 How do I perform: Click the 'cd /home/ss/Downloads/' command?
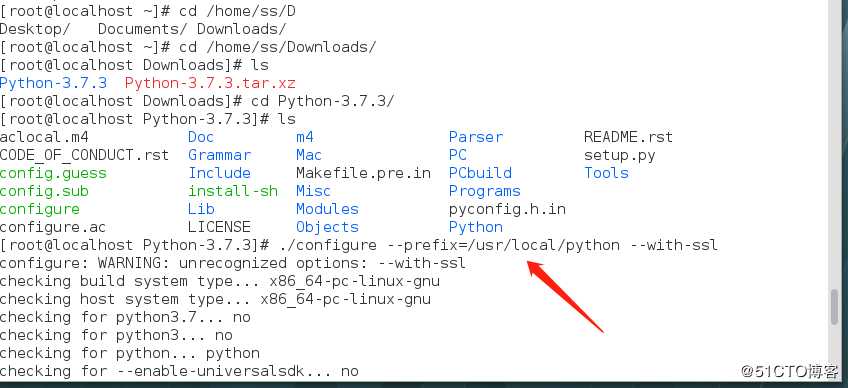click(277, 47)
